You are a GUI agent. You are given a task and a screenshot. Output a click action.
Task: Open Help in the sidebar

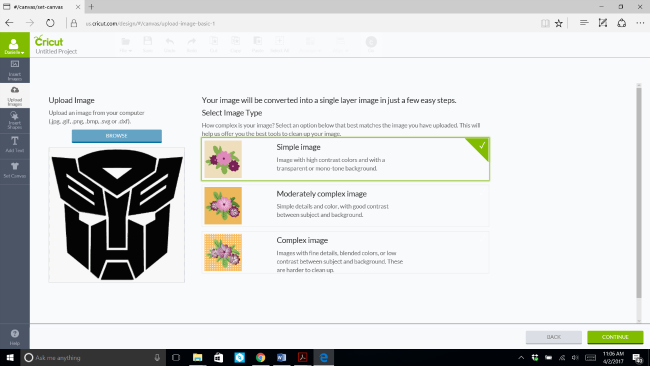point(15,337)
